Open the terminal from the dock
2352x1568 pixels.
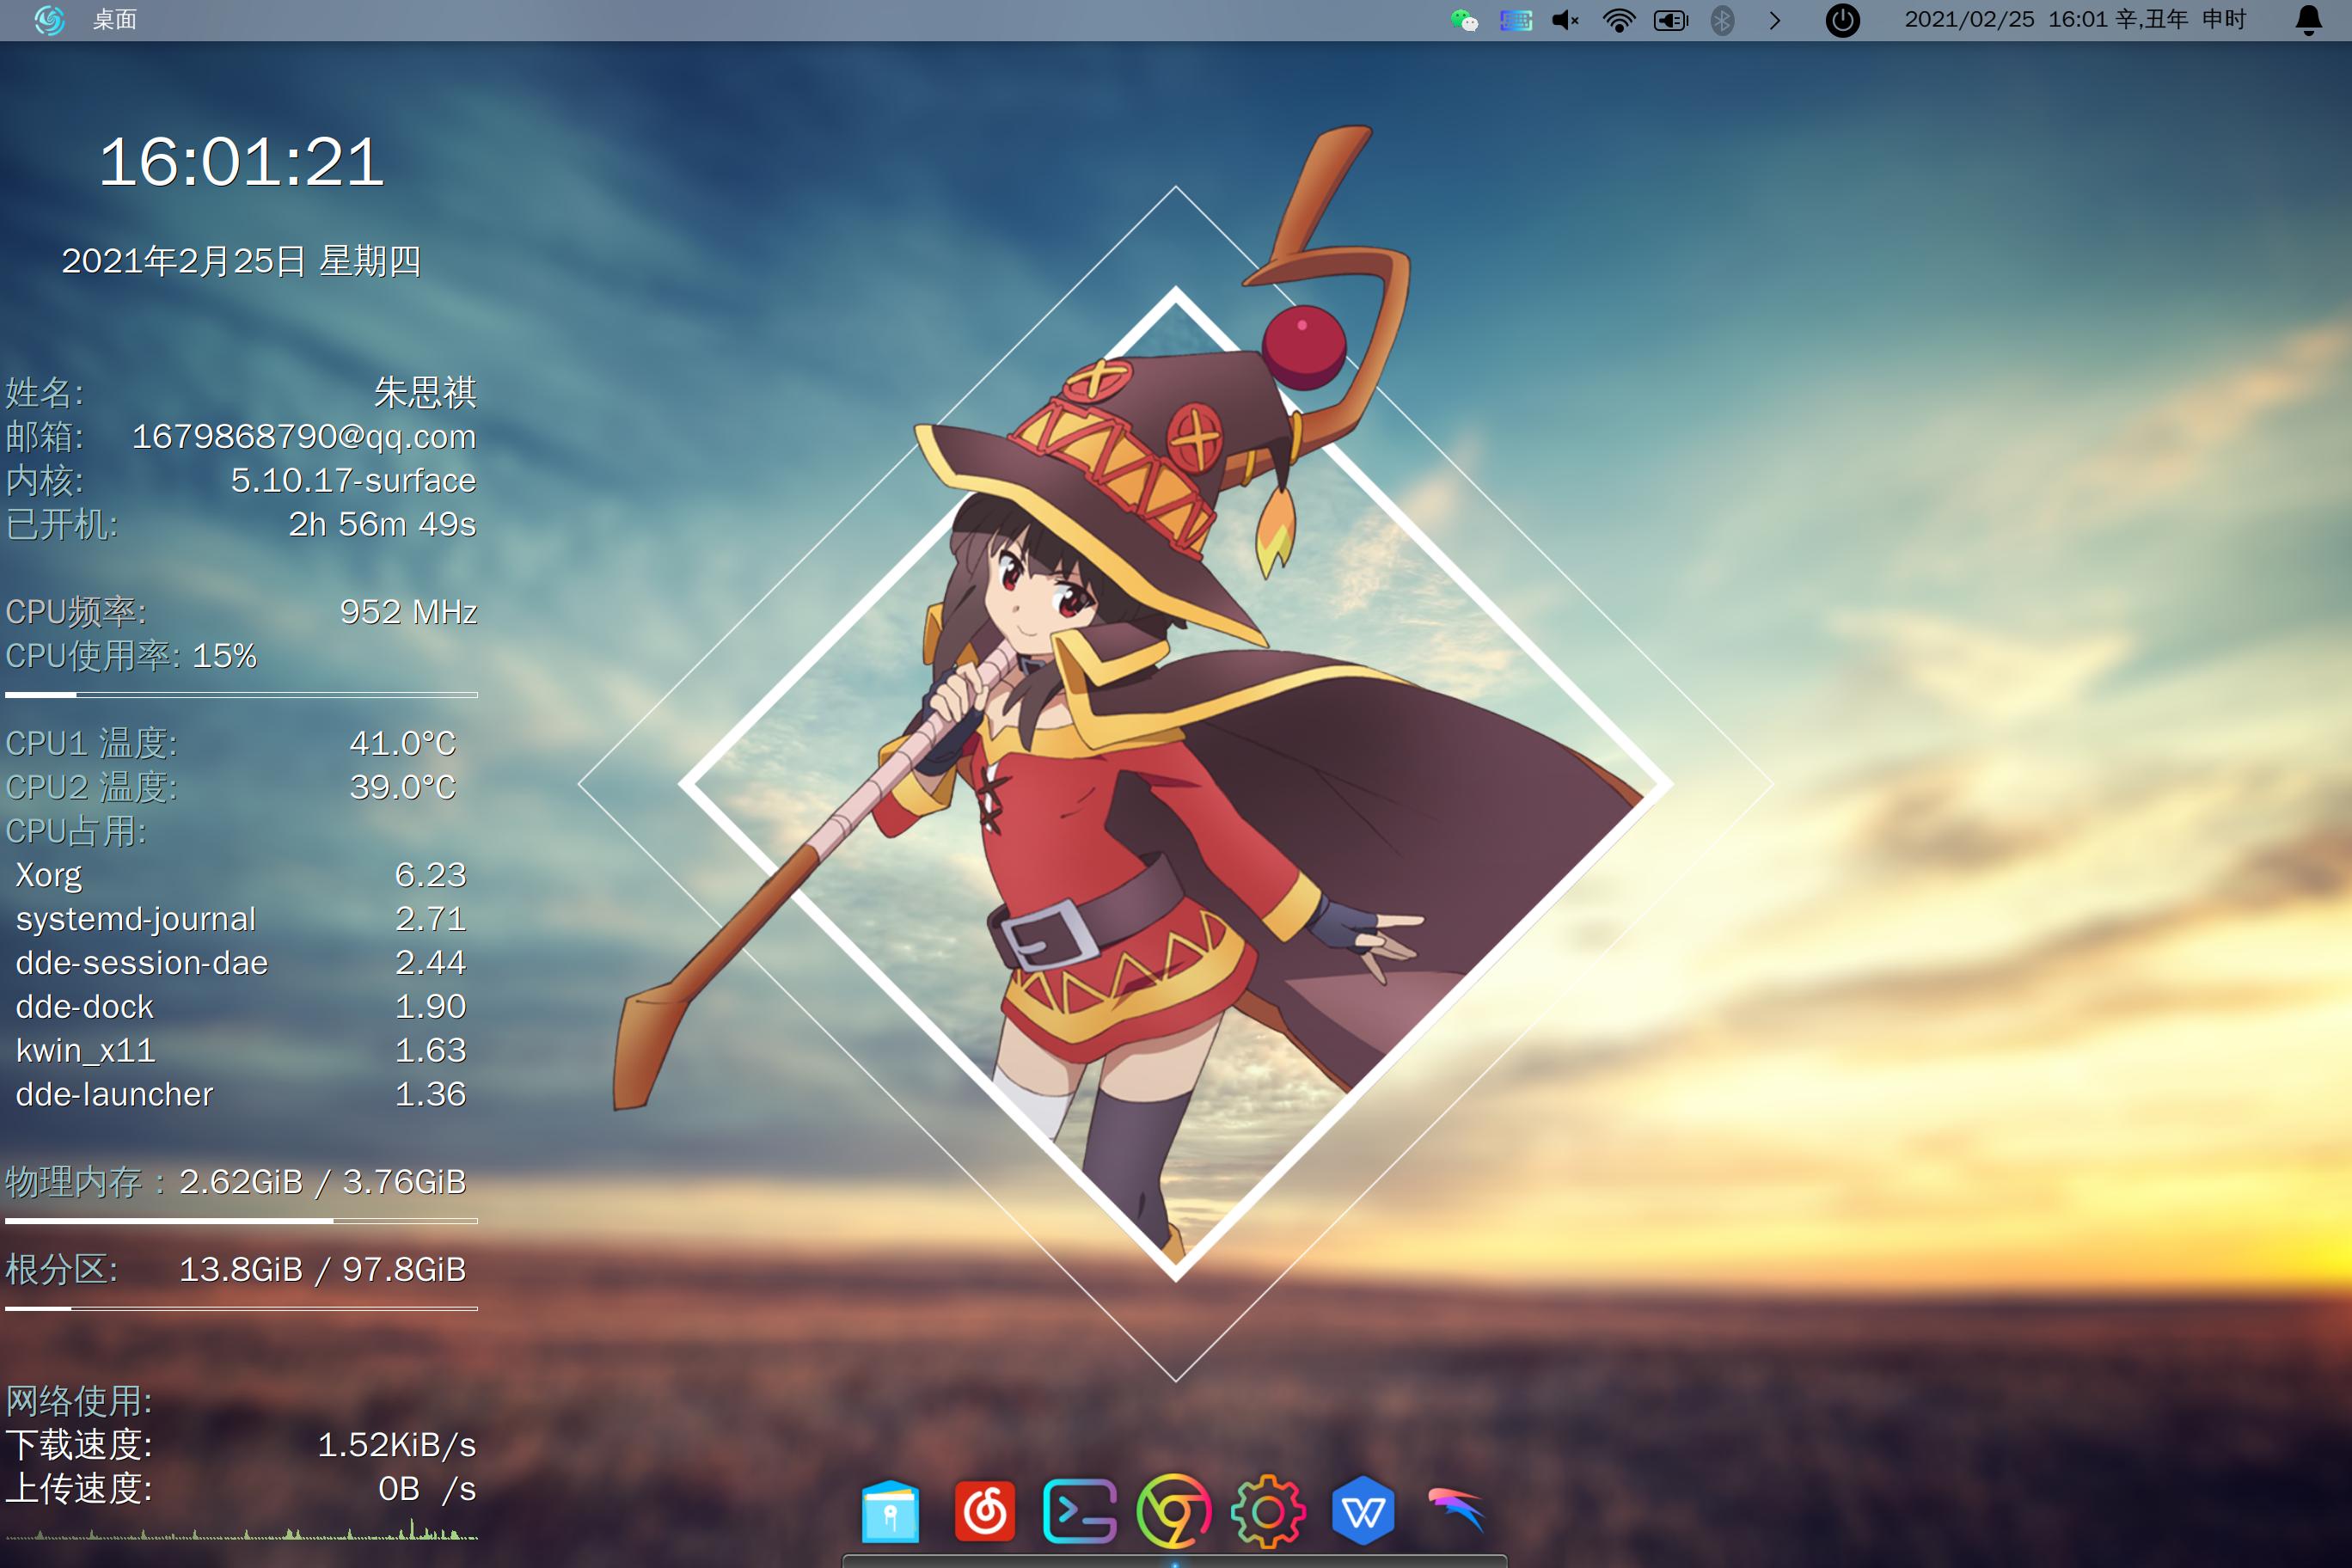pos(1079,1511)
